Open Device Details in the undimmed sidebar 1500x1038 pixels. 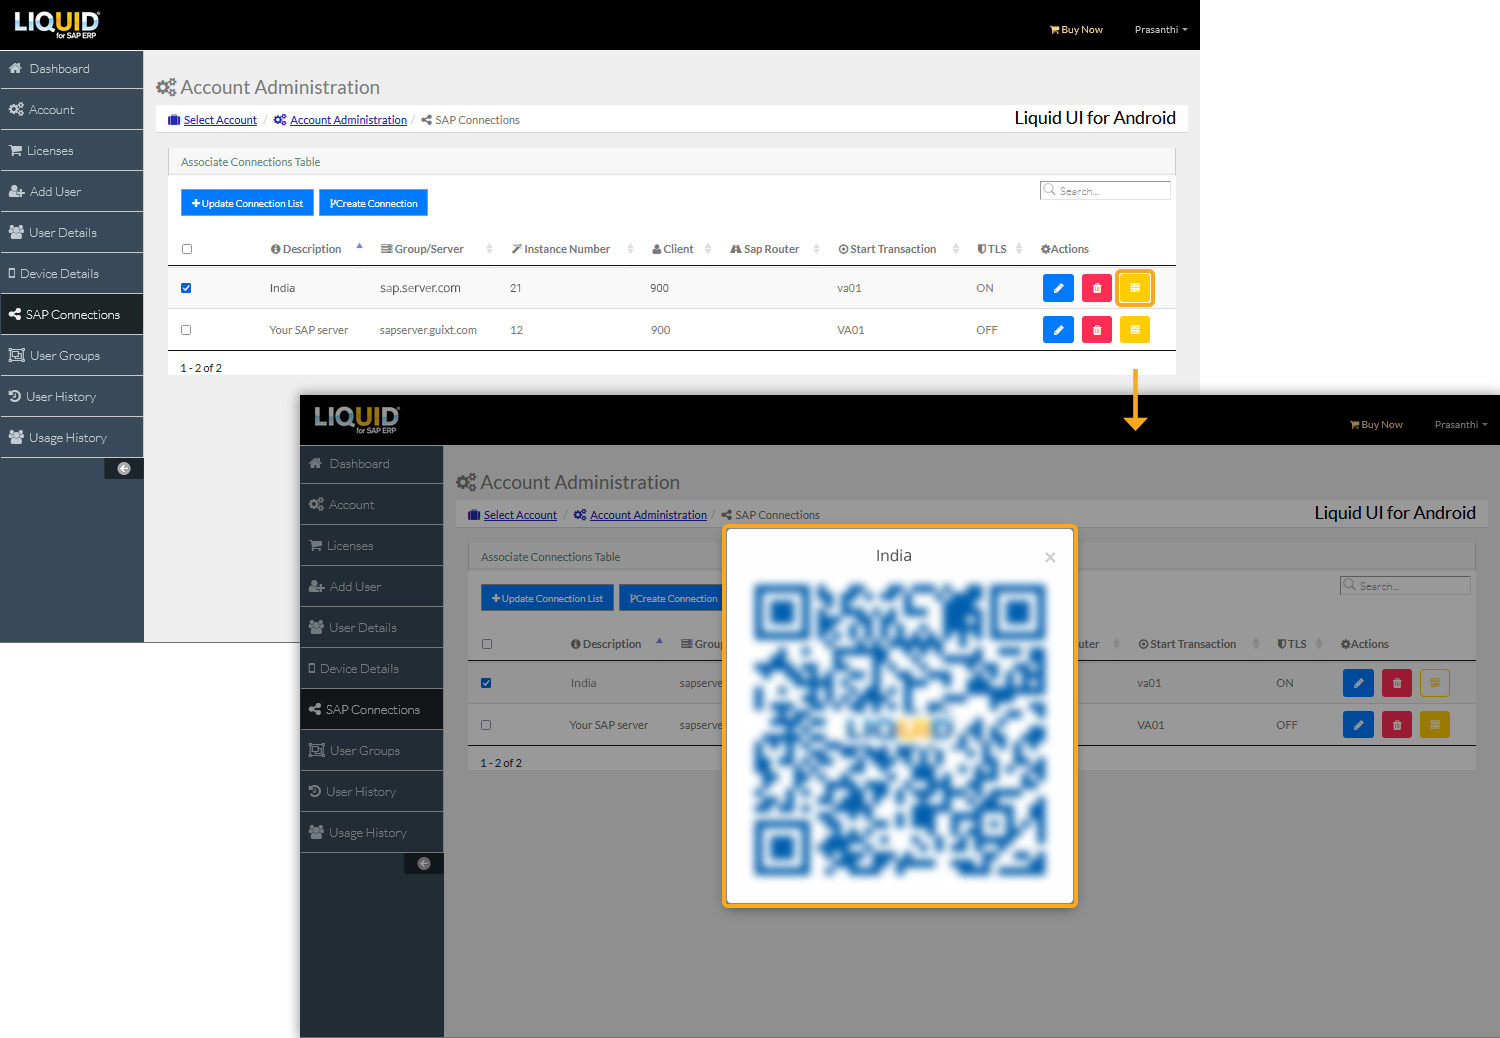click(59, 274)
